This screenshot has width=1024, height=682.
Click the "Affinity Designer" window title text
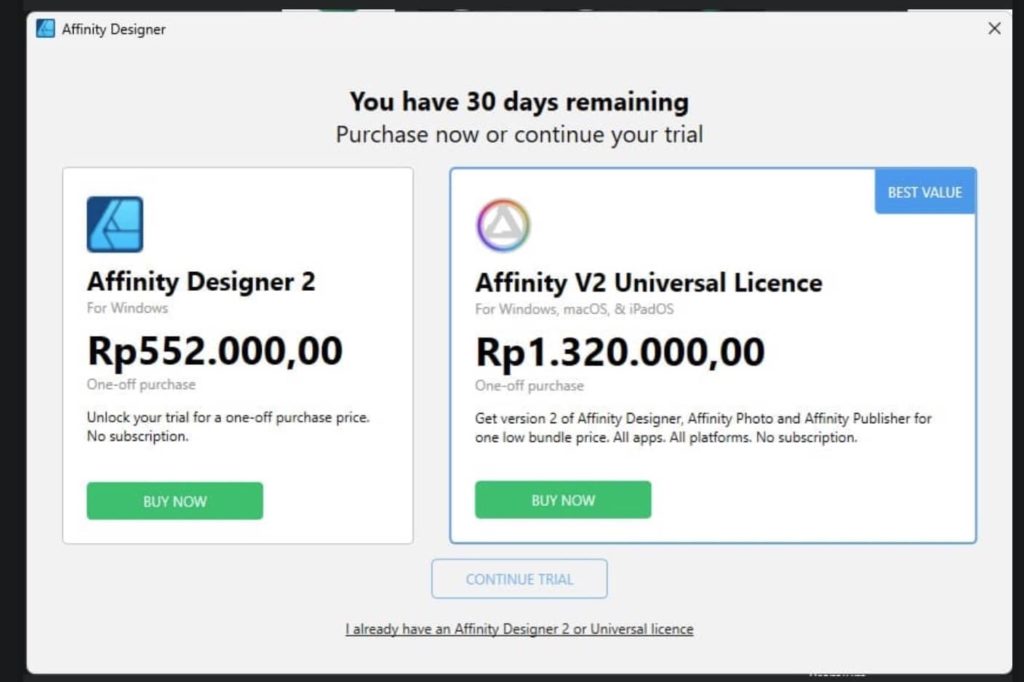coord(114,29)
